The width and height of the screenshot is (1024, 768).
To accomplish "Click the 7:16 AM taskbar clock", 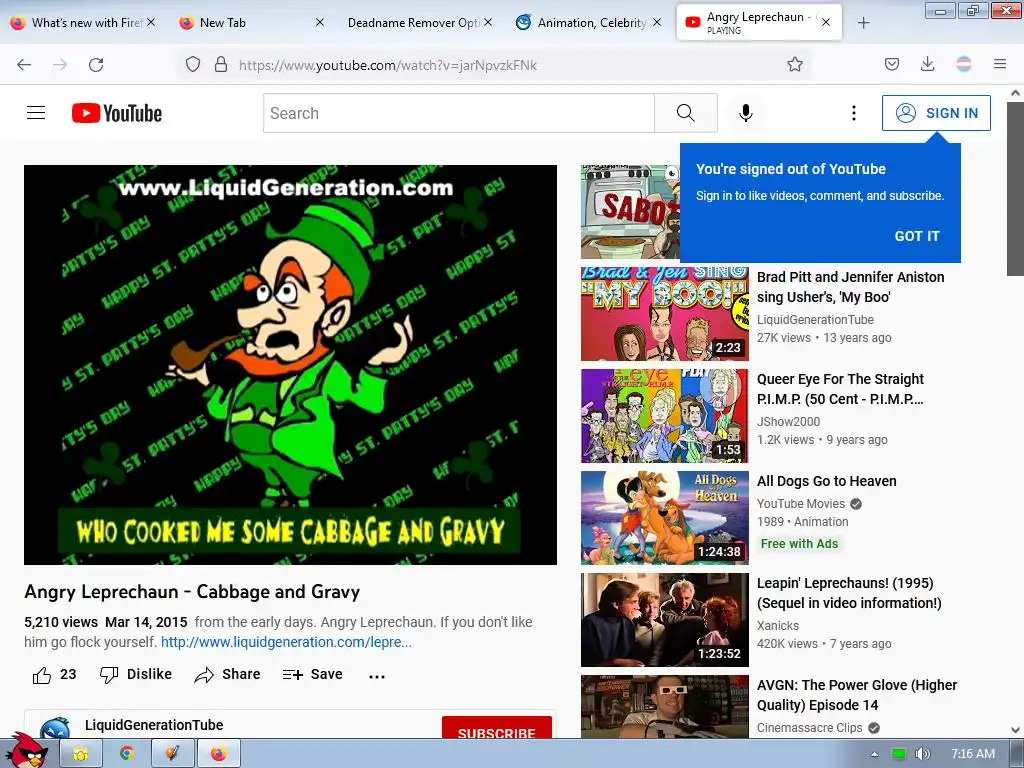I will point(973,754).
